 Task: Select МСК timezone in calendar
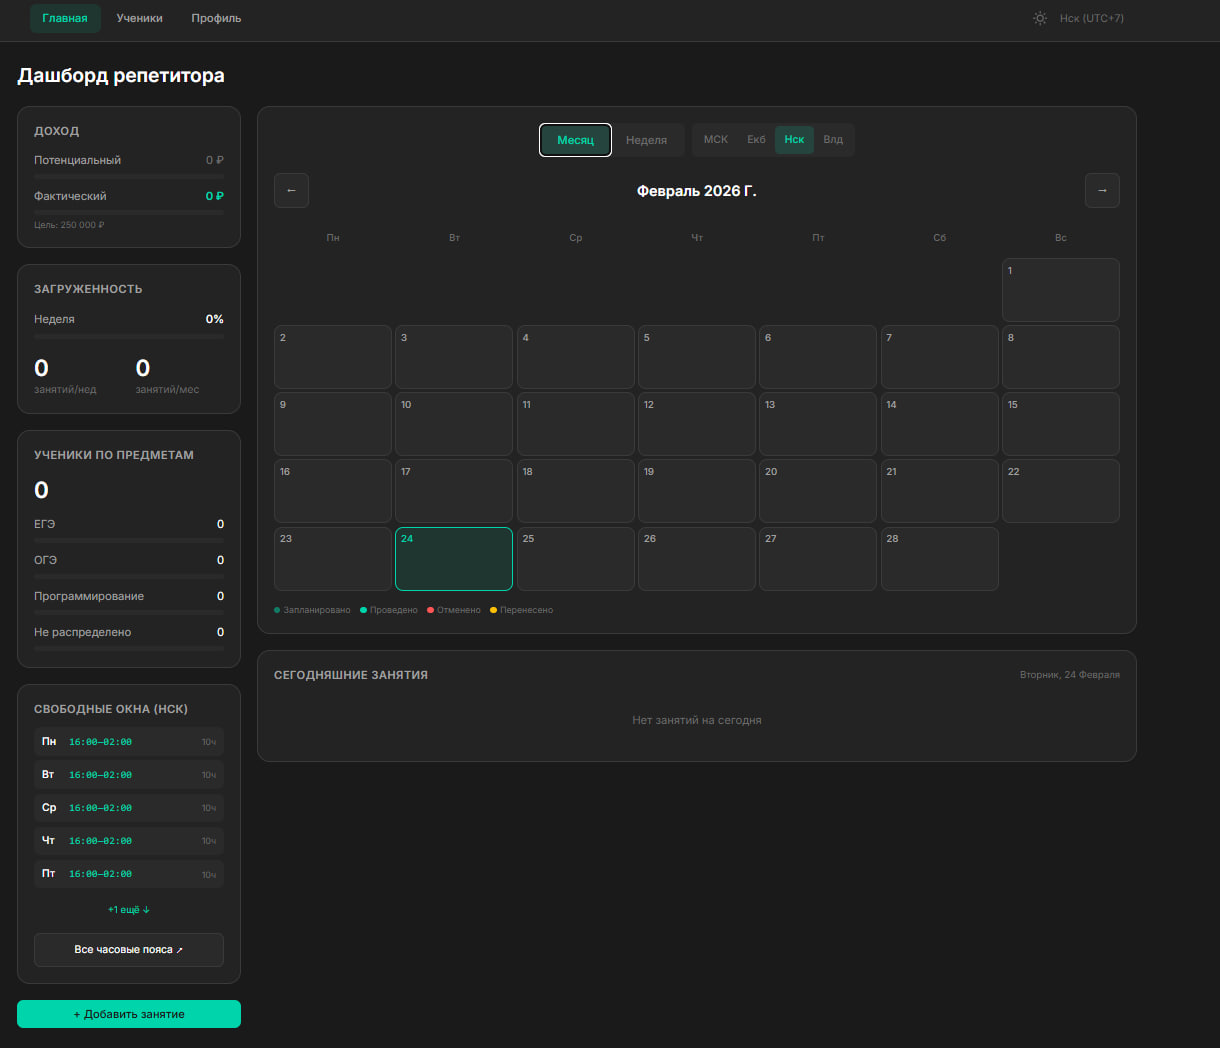[x=716, y=139]
